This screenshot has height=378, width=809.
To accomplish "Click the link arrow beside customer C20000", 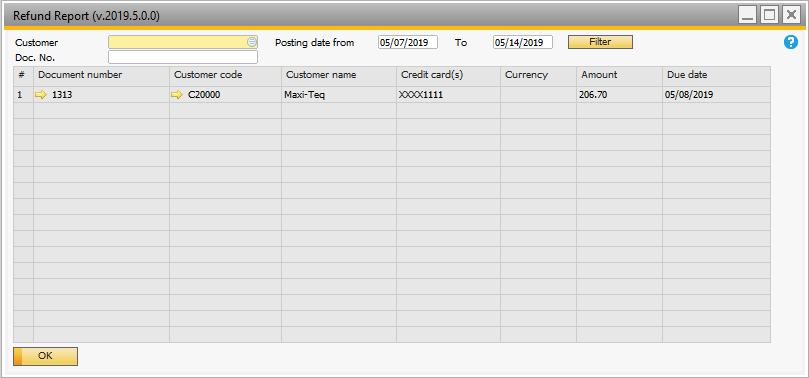I will click(177, 95).
